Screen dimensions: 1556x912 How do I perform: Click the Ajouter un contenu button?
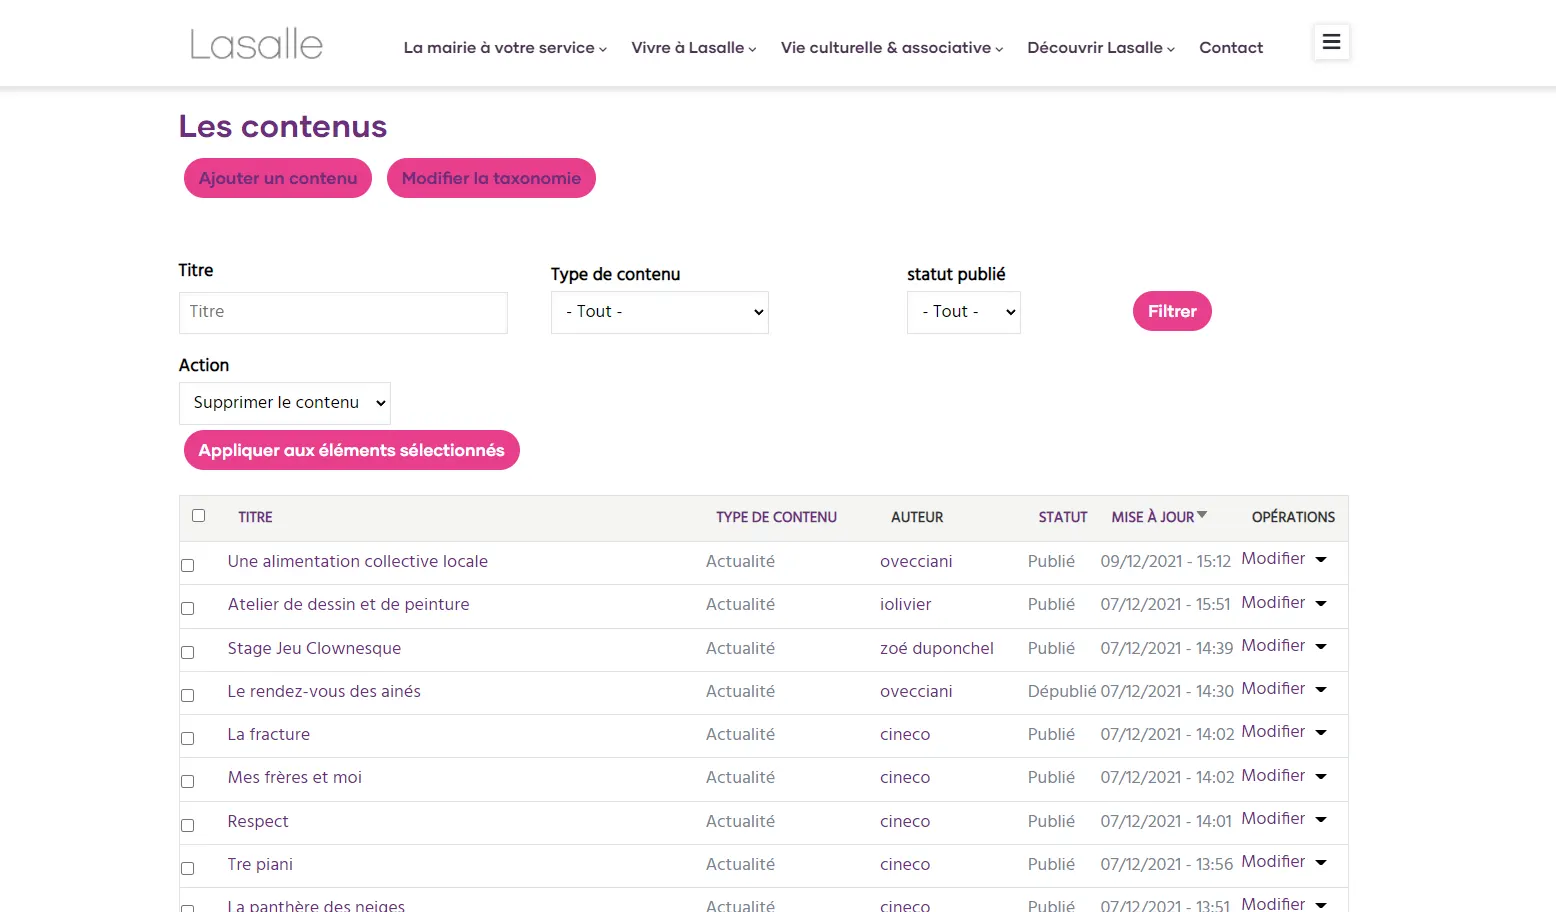(x=278, y=178)
